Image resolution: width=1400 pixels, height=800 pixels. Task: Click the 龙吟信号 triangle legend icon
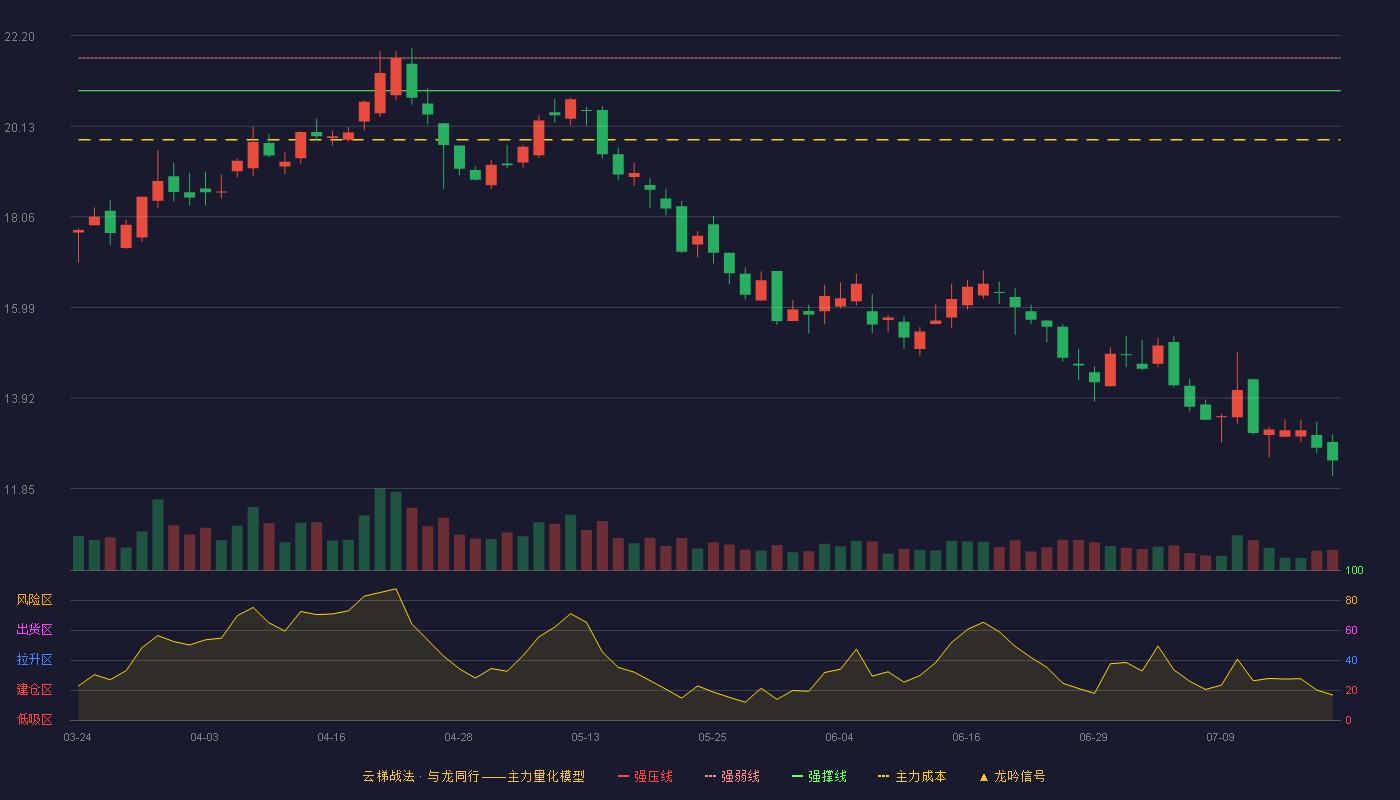pos(984,777)
